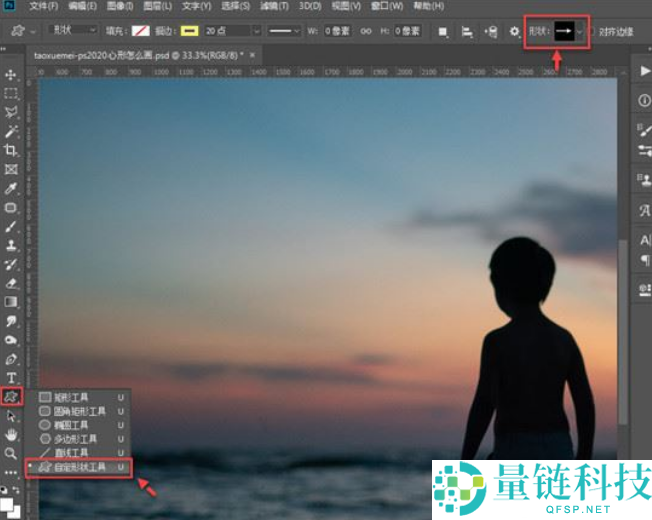Click the fill color swatch
652x520 pixels.
coord(141,31)
